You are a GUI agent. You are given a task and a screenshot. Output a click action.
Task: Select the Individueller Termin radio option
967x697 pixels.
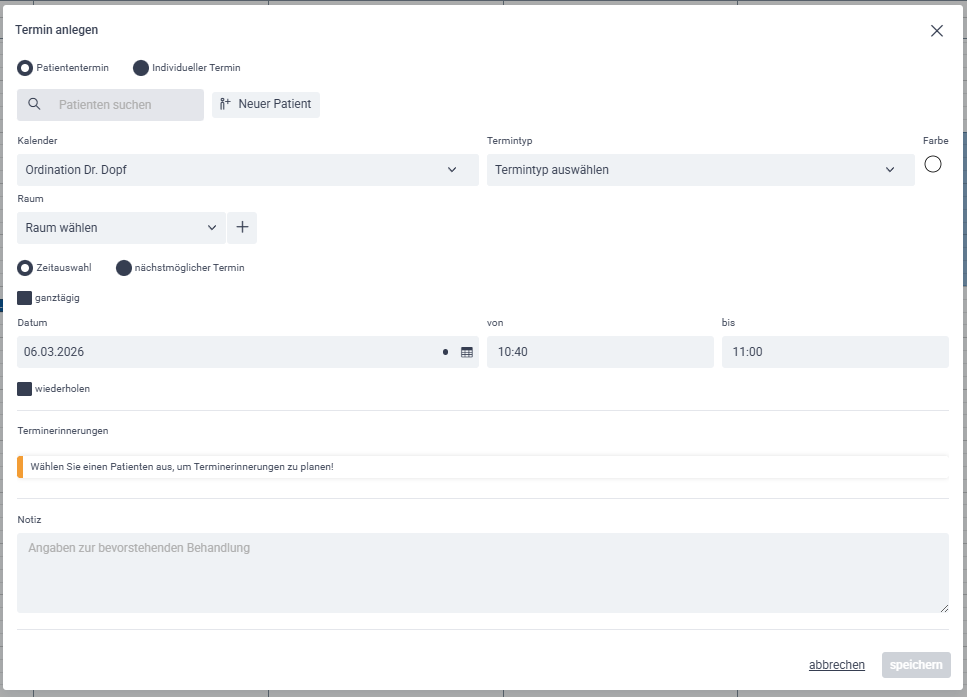click(141, 68)
